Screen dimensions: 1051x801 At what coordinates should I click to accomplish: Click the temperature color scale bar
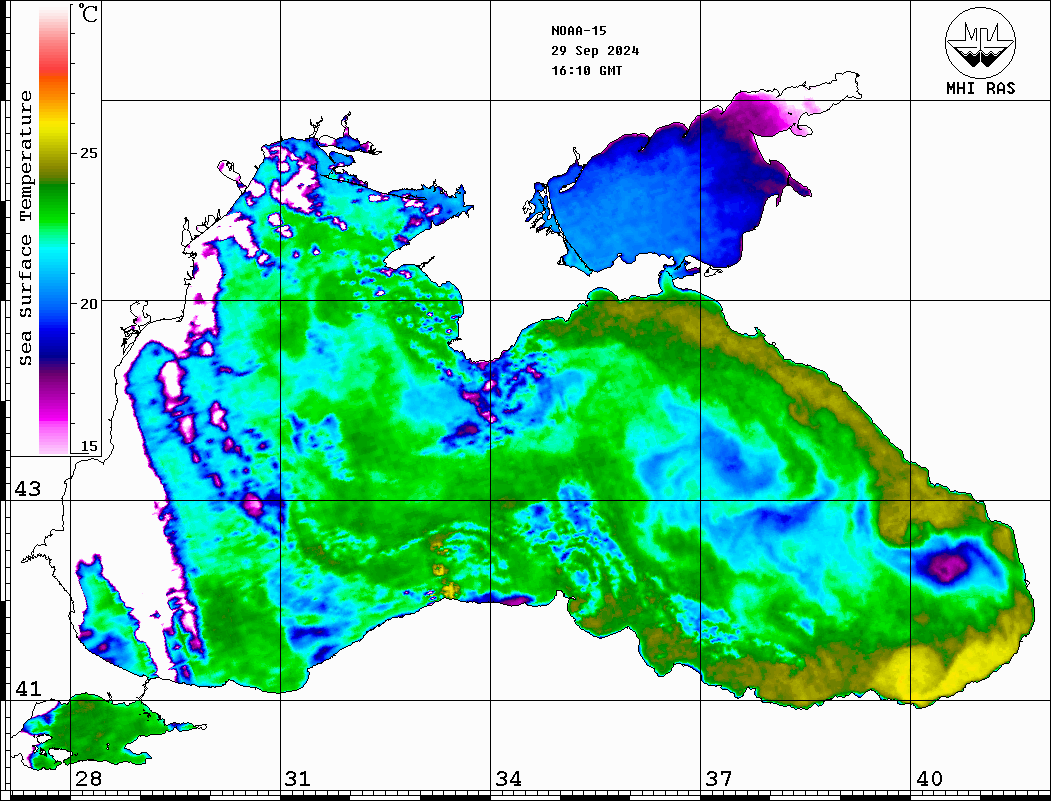click(54, 230)
